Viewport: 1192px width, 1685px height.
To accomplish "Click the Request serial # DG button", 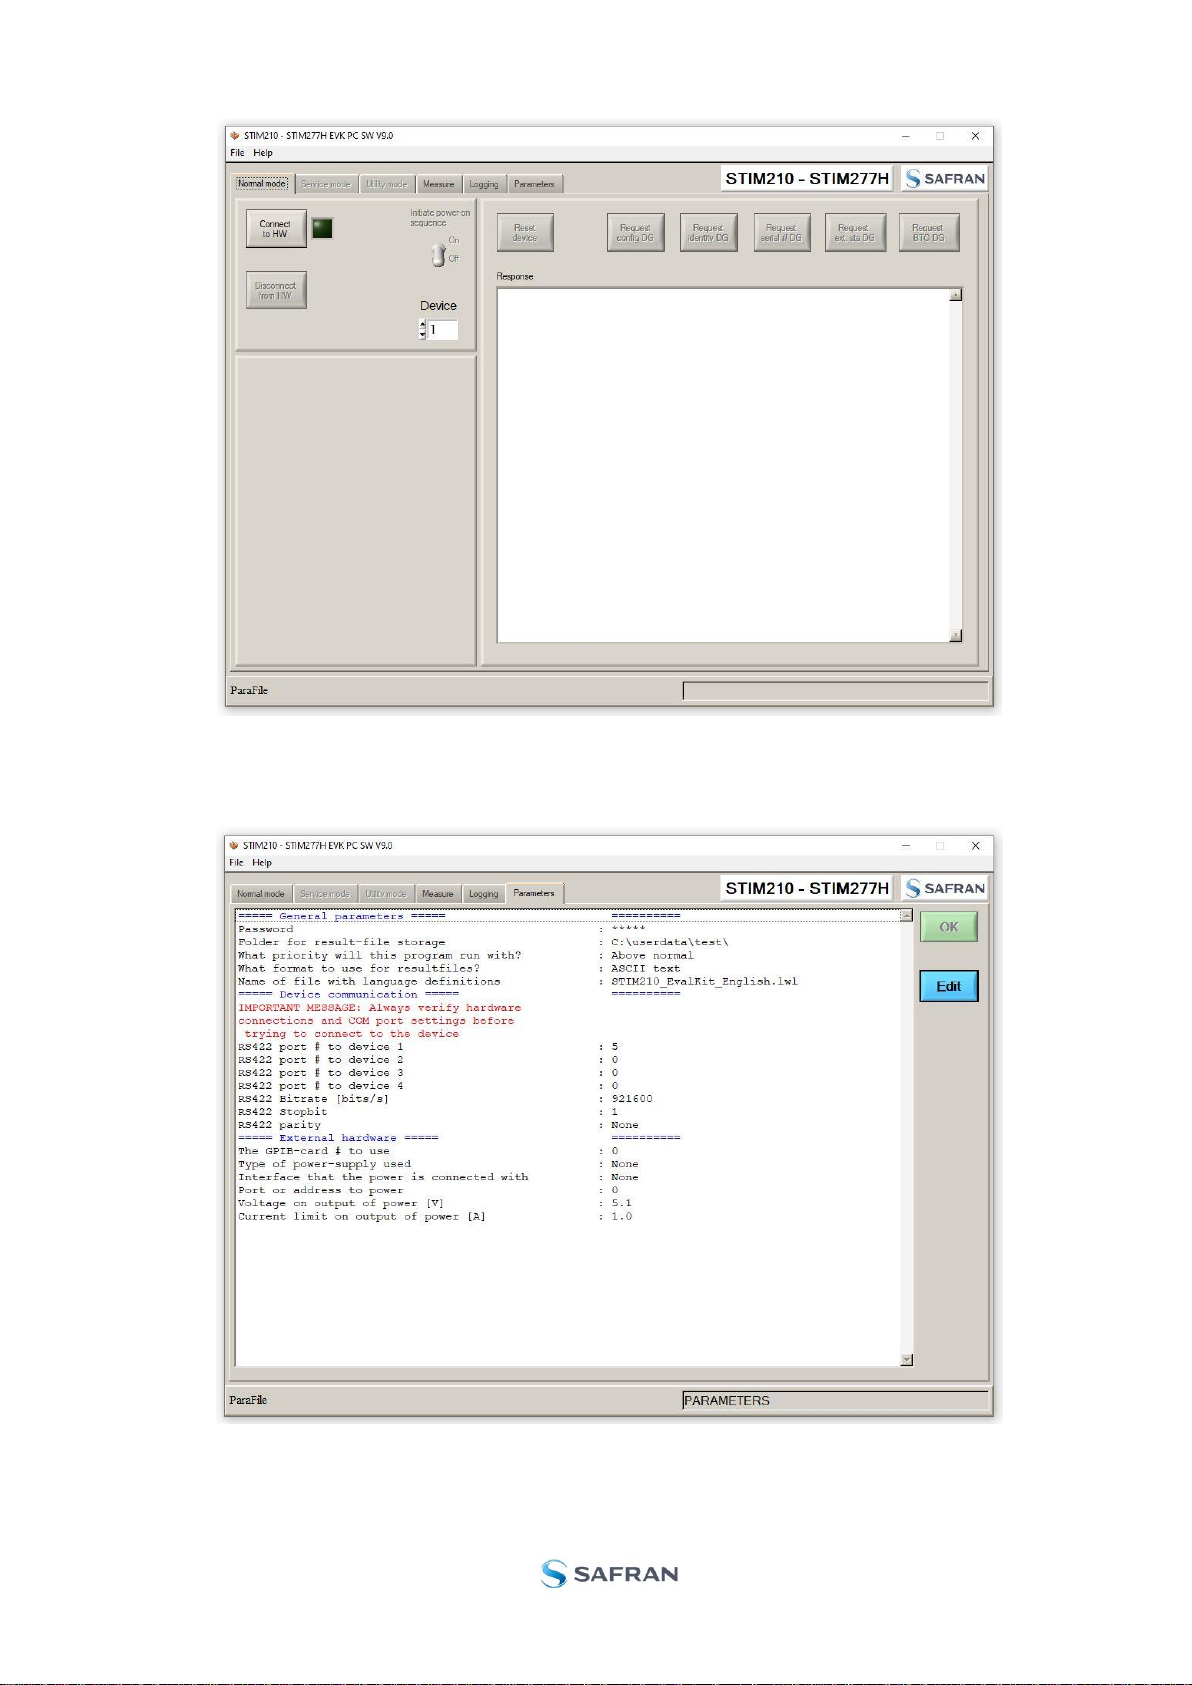I will [781, 233].
